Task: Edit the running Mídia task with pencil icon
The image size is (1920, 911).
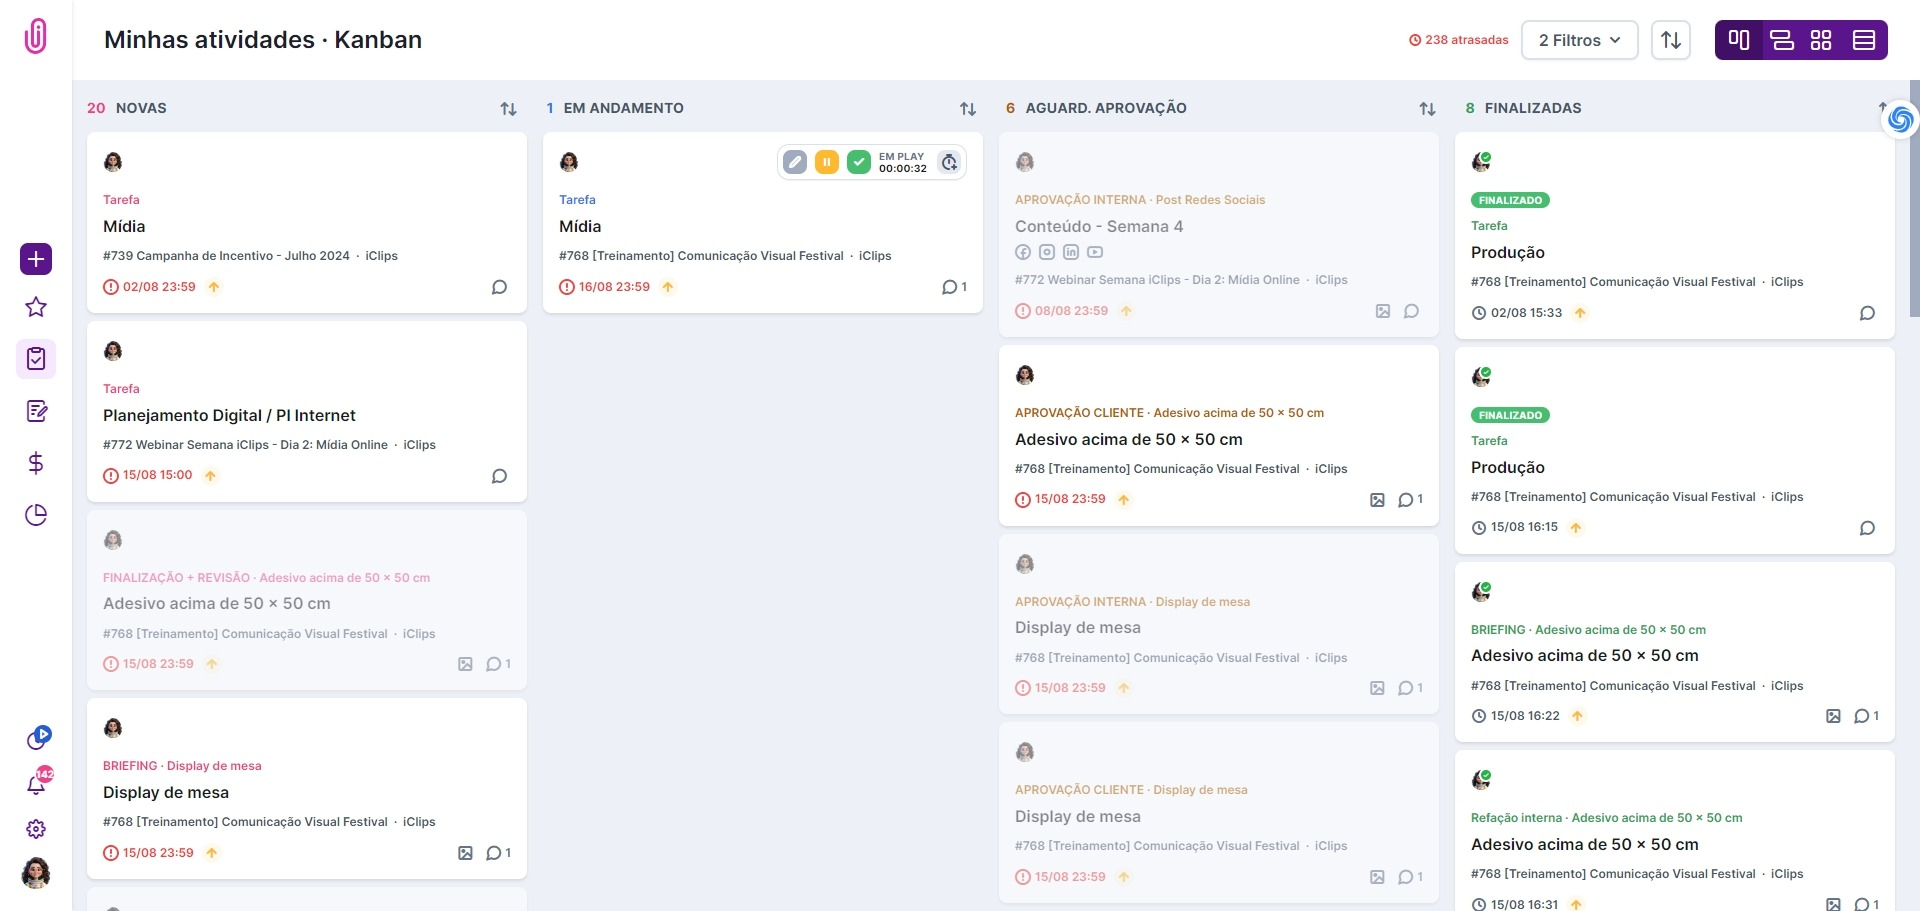Action: 795,162
